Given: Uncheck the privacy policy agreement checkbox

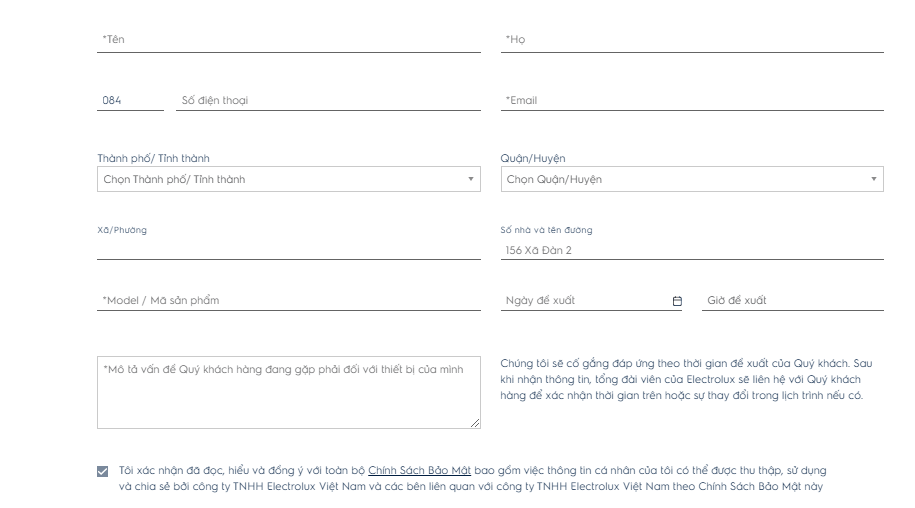Looking at the screenshot, I should (x=103, y=471).
